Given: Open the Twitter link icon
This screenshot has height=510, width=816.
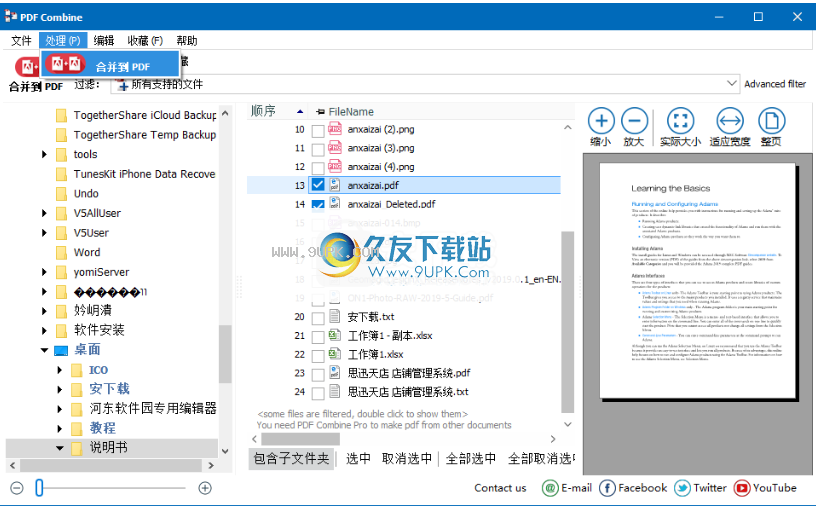Looking at the screenshot, I should coord(682,488).
